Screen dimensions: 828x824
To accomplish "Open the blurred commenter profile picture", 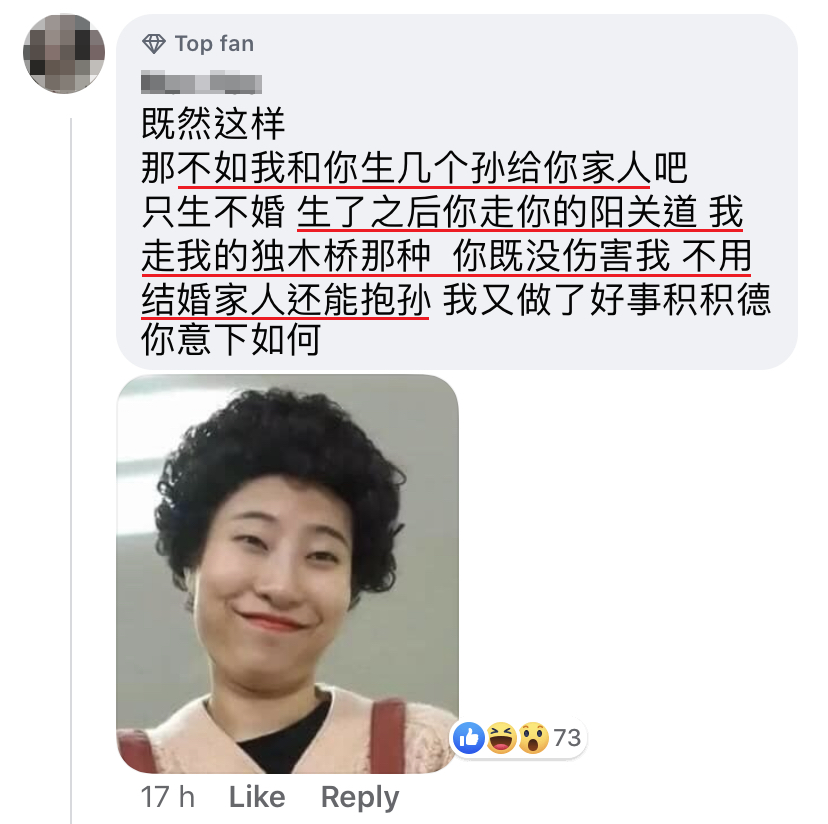I will coord(64,53).
